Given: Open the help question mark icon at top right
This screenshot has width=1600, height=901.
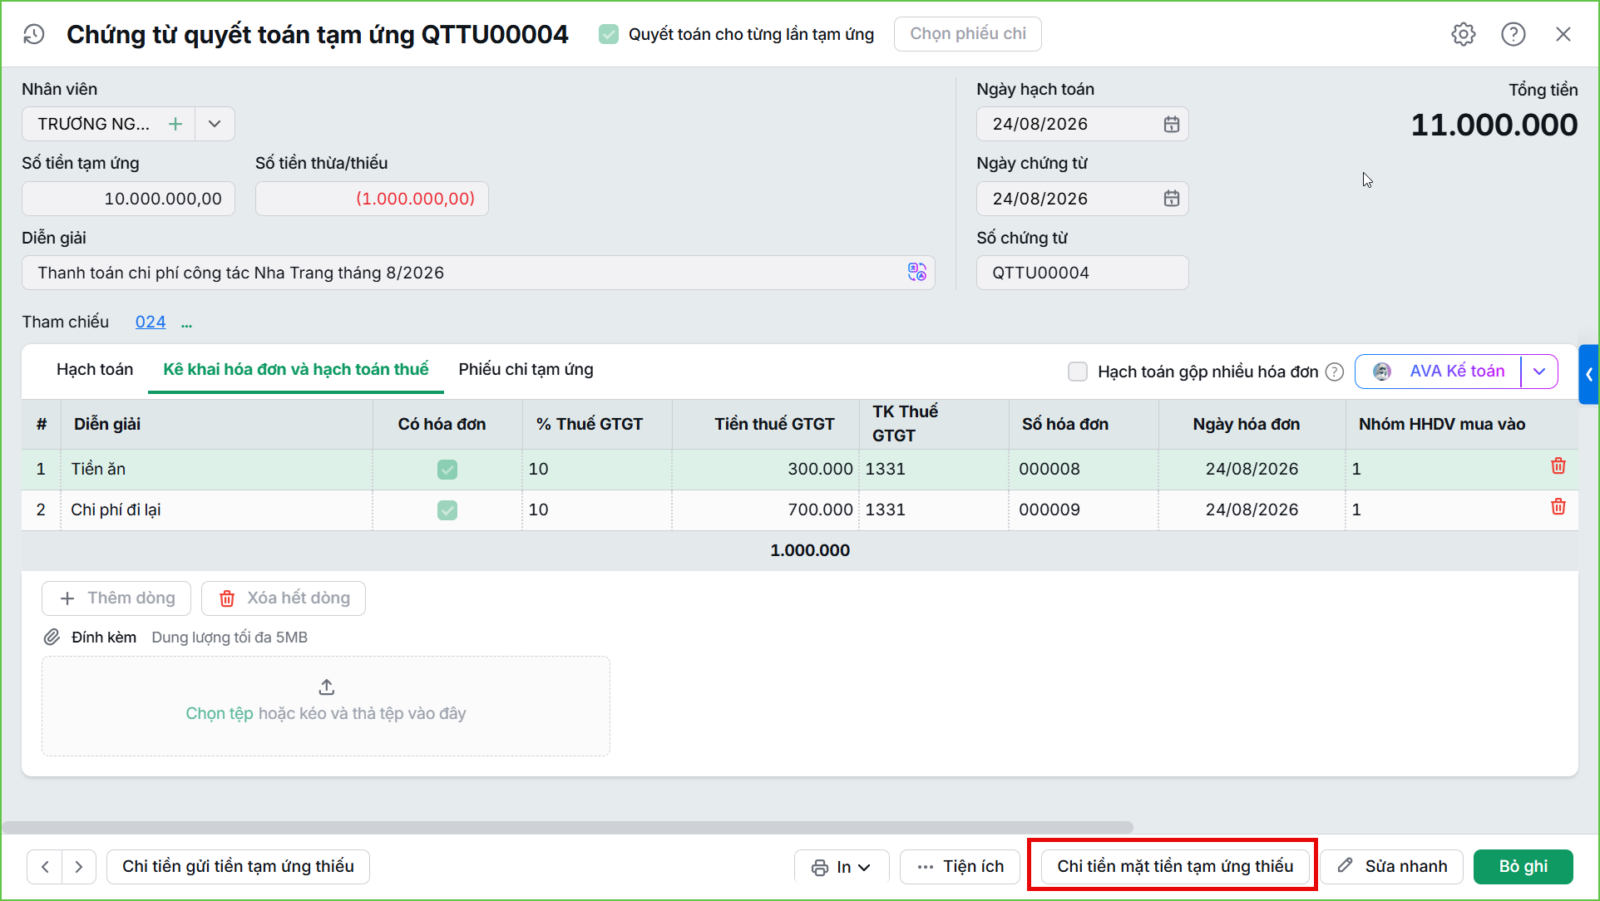Looking at the screenshot, I should coord(1513,34).
